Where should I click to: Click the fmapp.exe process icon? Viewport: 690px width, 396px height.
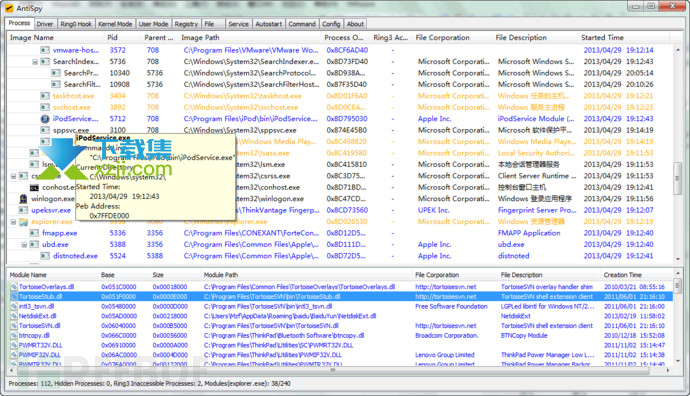tap(34, 233)
